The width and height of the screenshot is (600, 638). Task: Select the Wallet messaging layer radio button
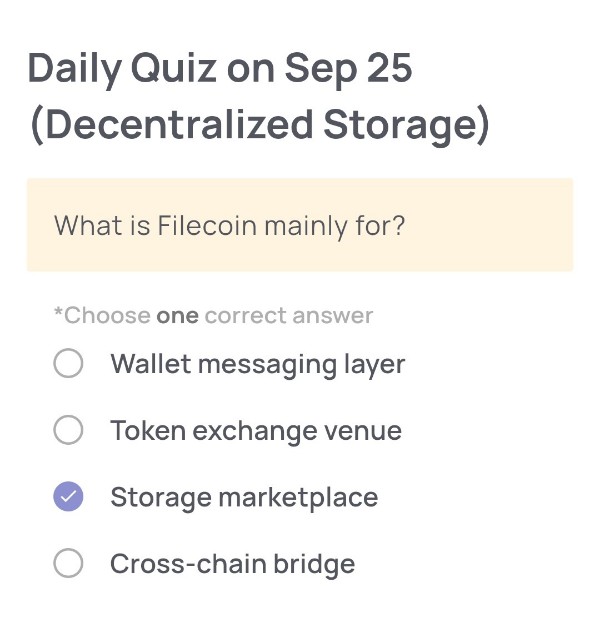point(68,364)
